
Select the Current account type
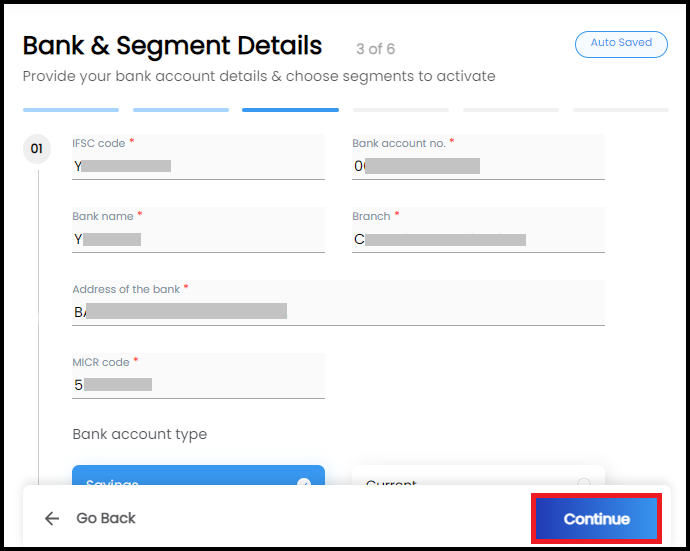pos(478,476)
